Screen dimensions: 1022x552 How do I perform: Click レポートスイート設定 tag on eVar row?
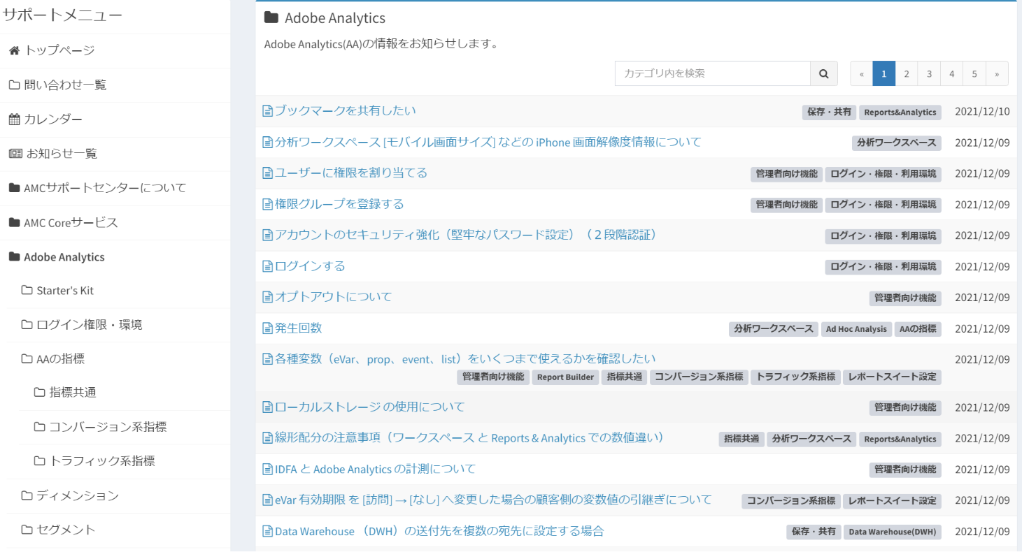pos(892,501)
